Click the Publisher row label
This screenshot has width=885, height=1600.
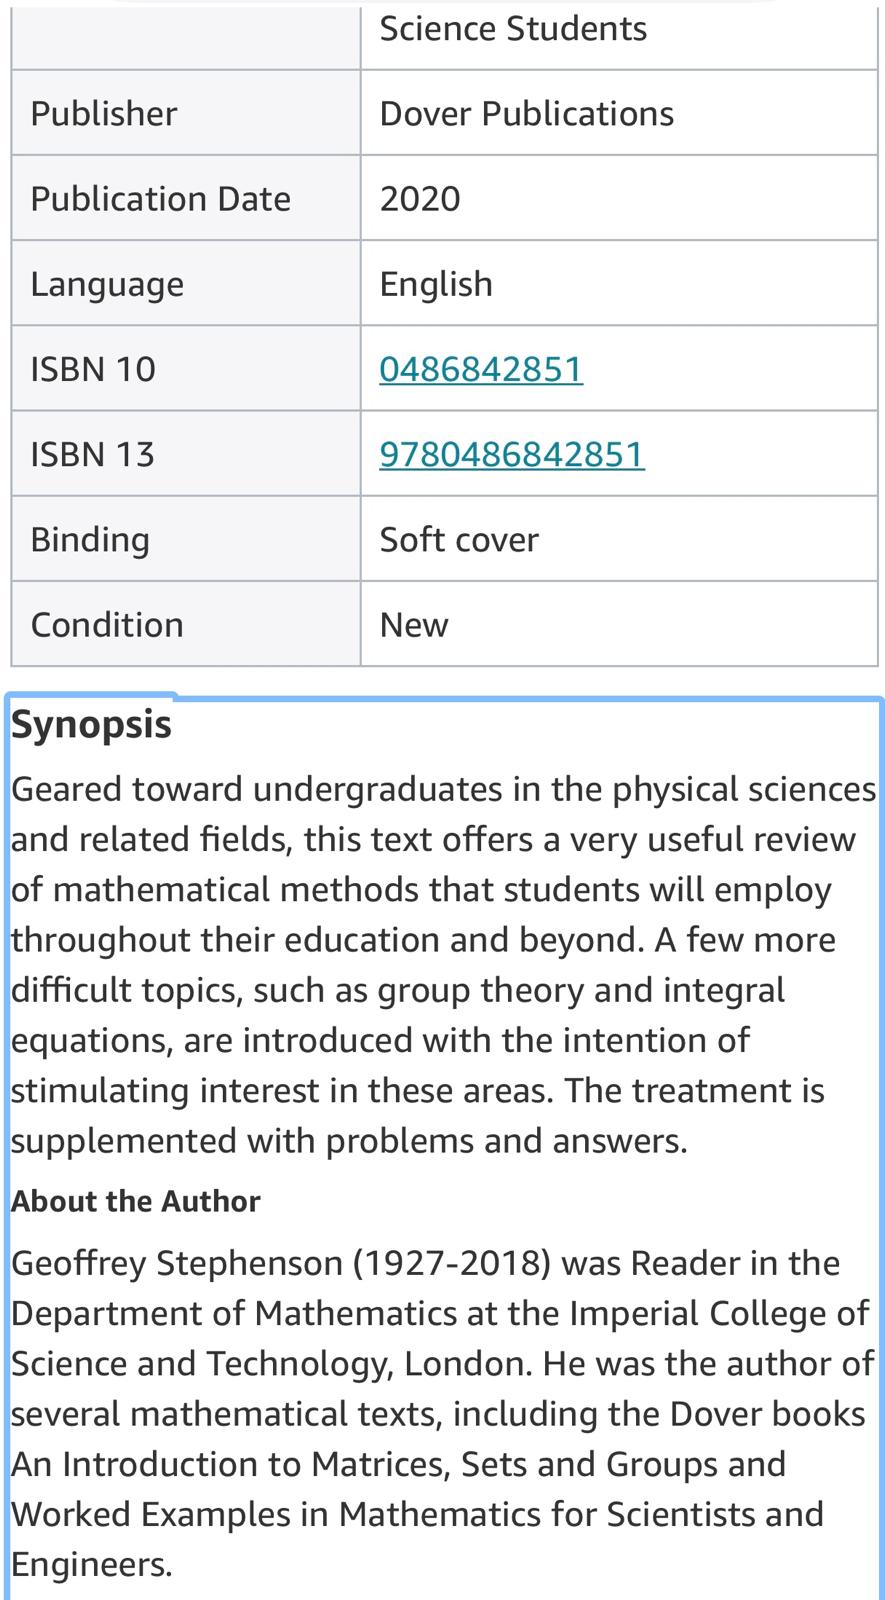coord(104,114)
